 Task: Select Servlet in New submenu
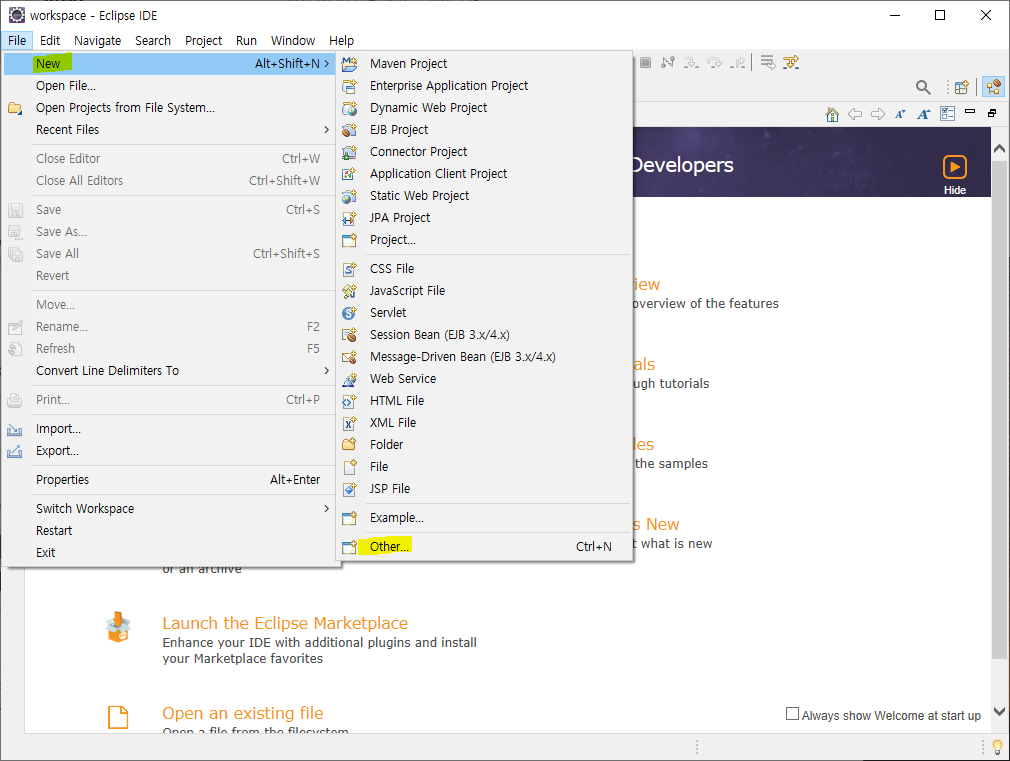pyautogui.click(x=484, y=313)
